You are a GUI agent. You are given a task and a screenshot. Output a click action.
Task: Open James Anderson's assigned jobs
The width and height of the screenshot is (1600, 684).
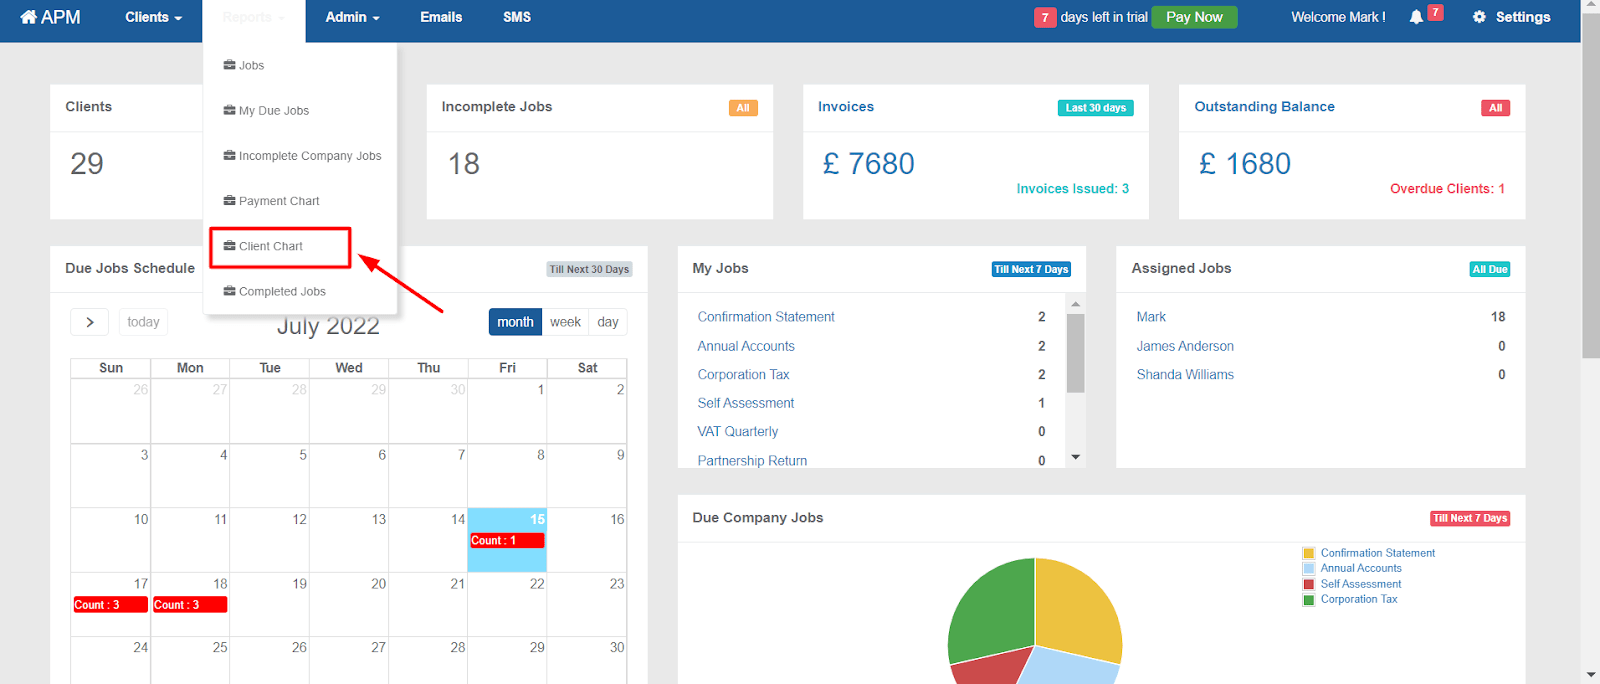[x=1185, y=346]
